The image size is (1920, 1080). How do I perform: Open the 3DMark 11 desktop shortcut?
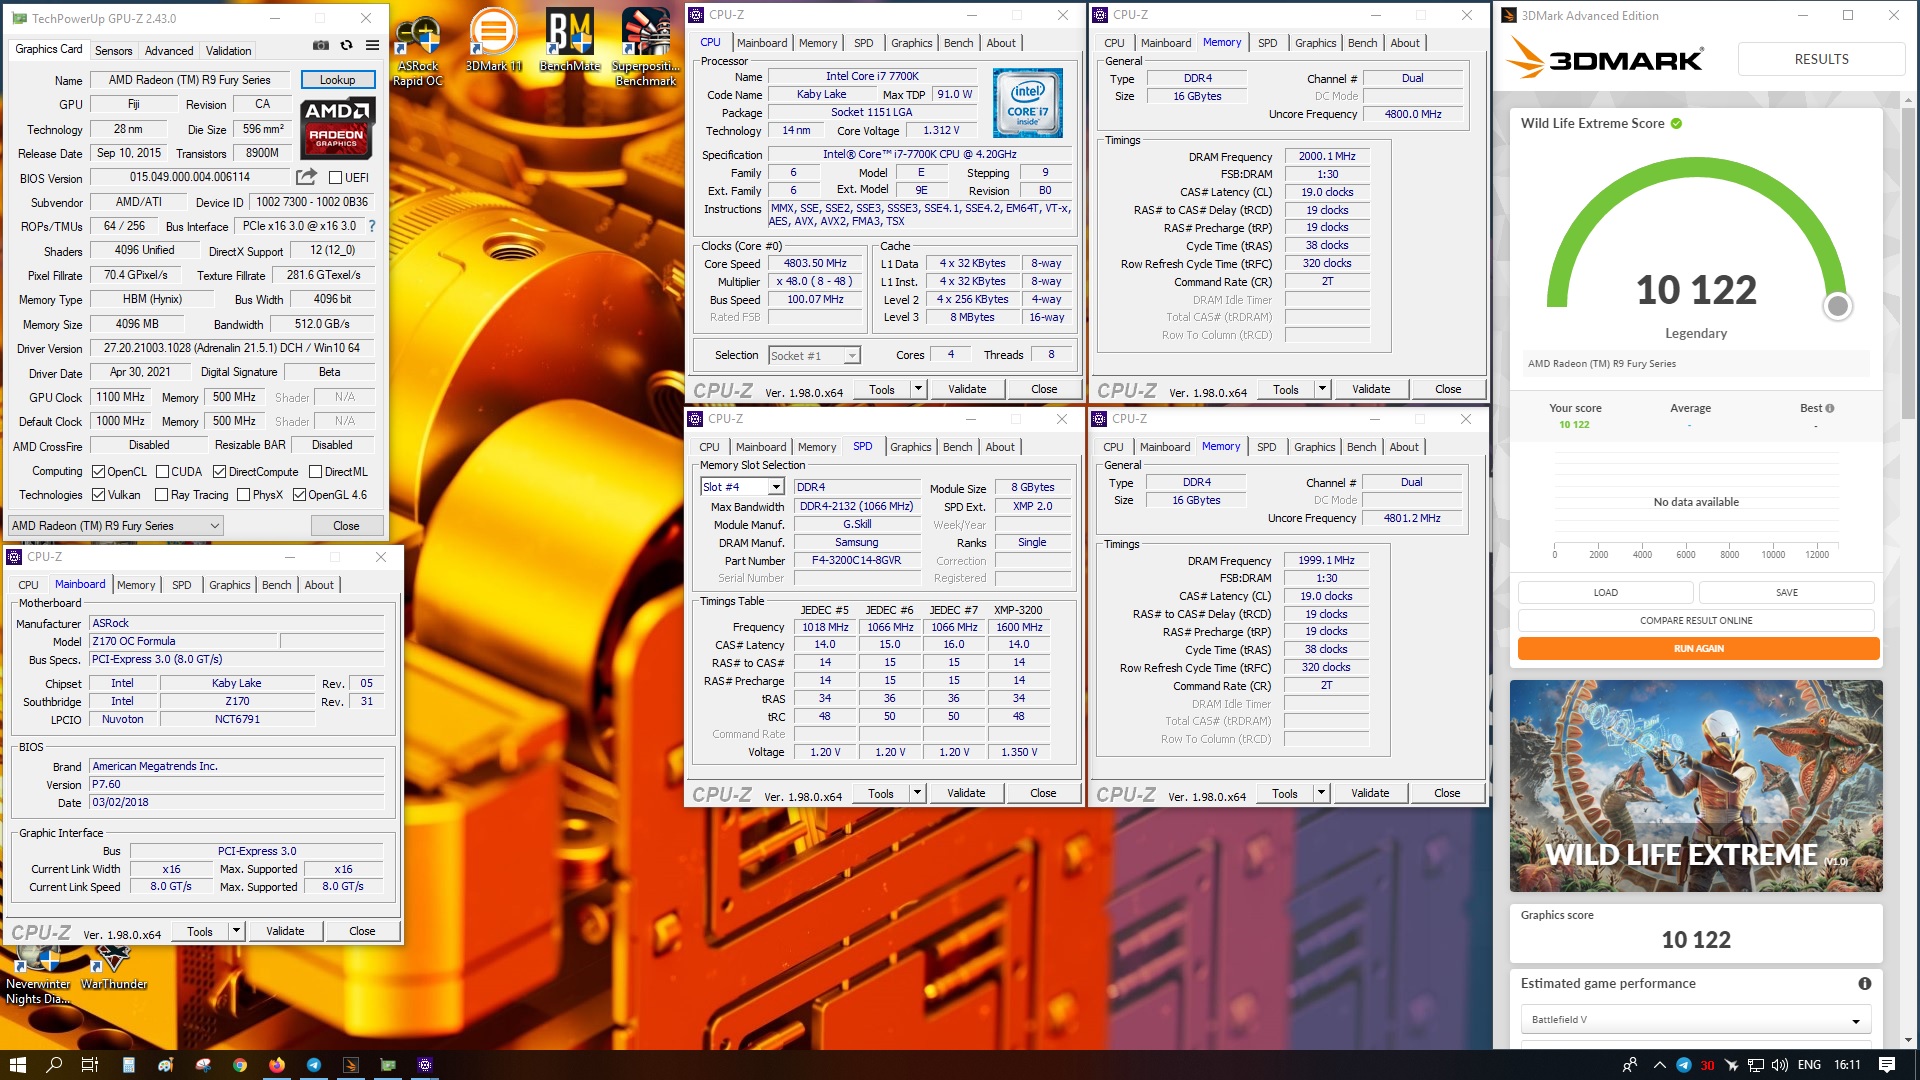493,41
